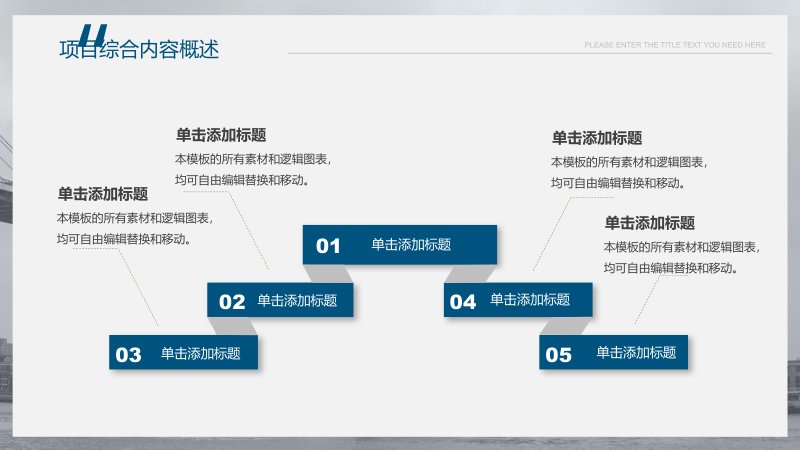This screenshot has width=800, height=450.
Task: Select the blue 04 step box
Action: [518, 299]
